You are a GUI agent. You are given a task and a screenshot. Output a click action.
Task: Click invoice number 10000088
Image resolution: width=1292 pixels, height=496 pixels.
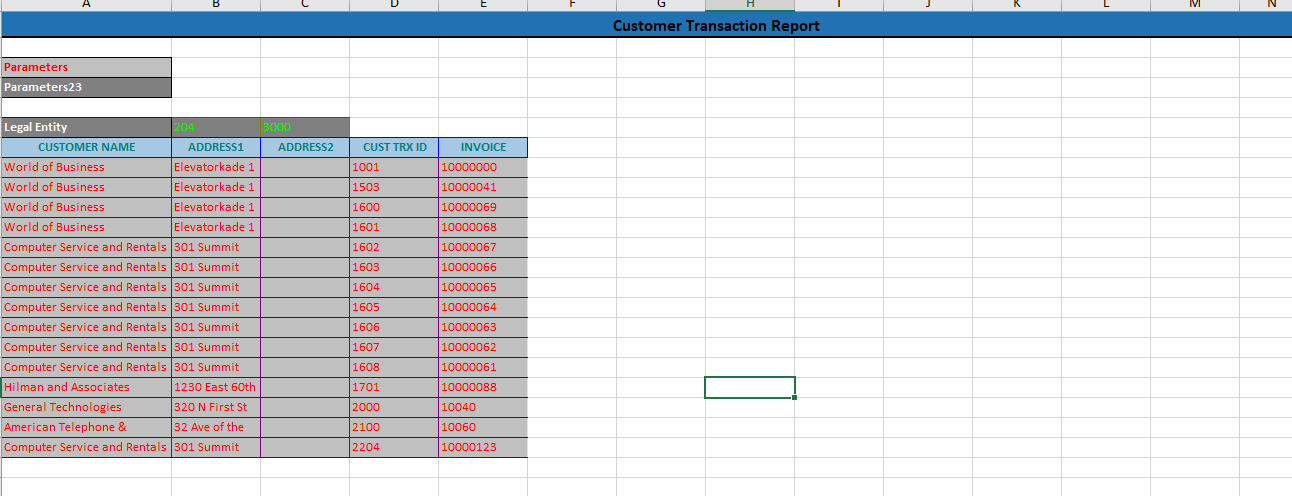click(483, 387)
